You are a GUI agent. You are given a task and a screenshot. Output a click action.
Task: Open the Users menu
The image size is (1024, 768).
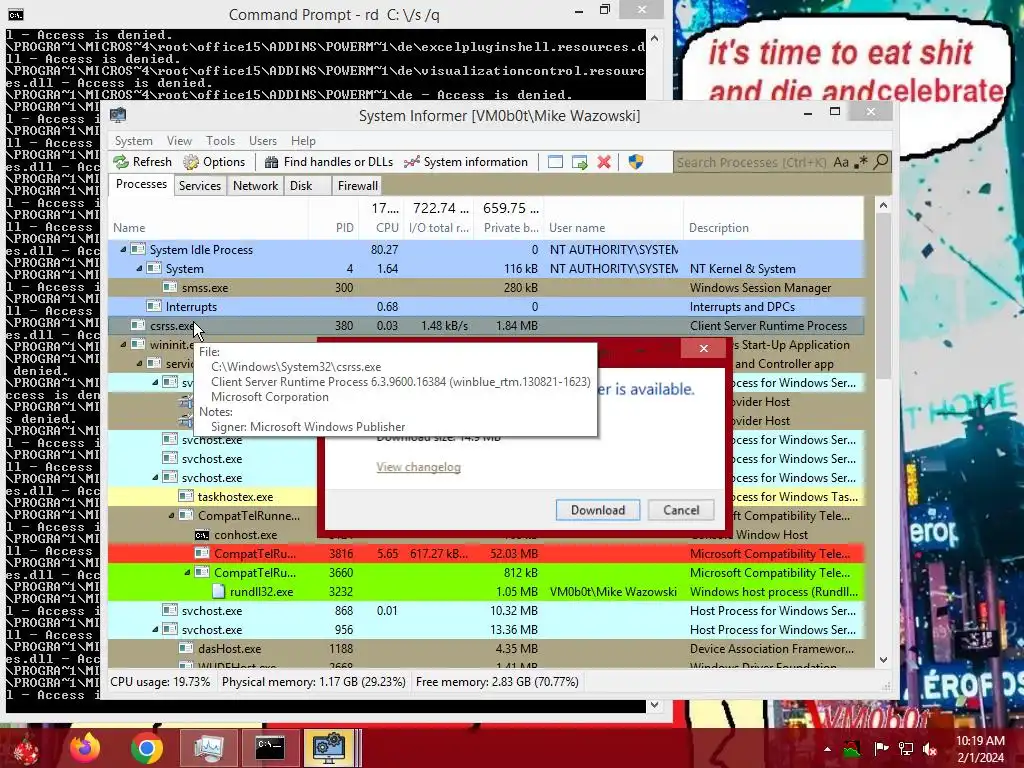point(263,140)
